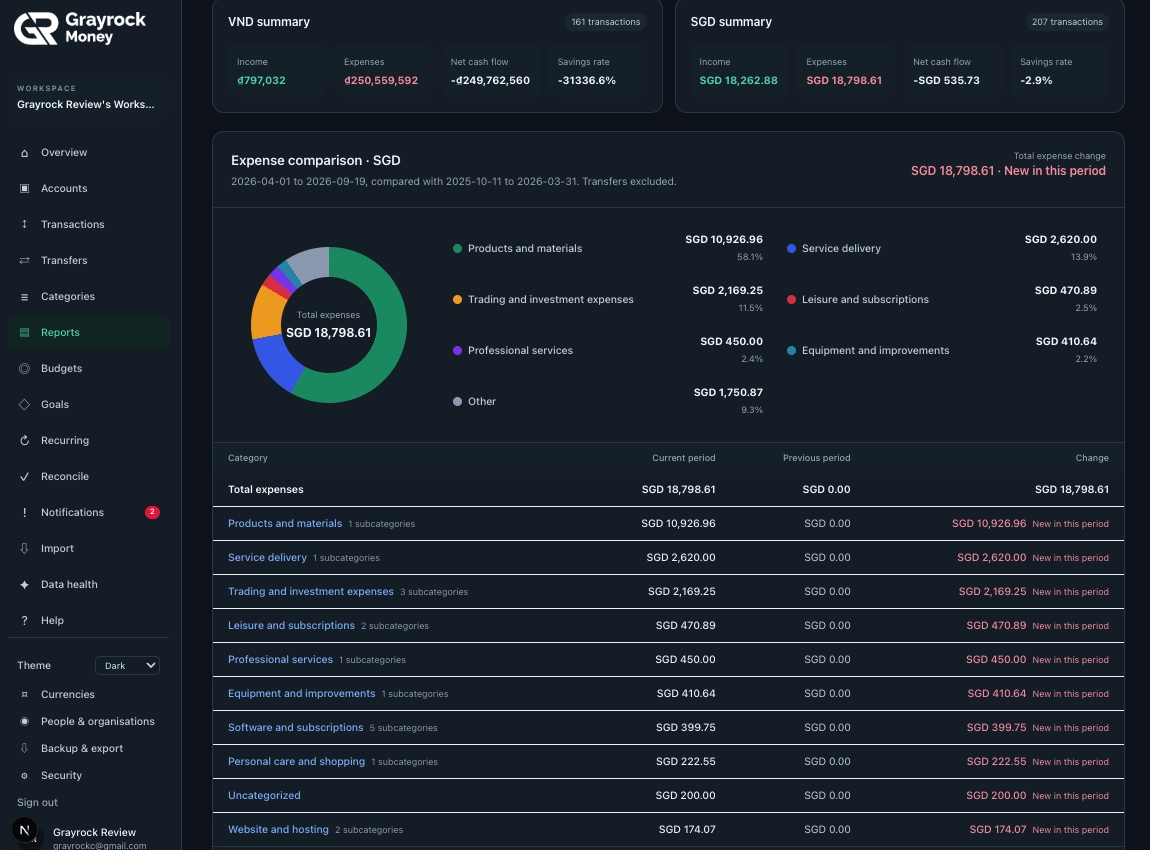Image resolution: width=1150 pixels, height=850 pixels.
Task: Click the Backup & export icon
Action: pos(24,748)
